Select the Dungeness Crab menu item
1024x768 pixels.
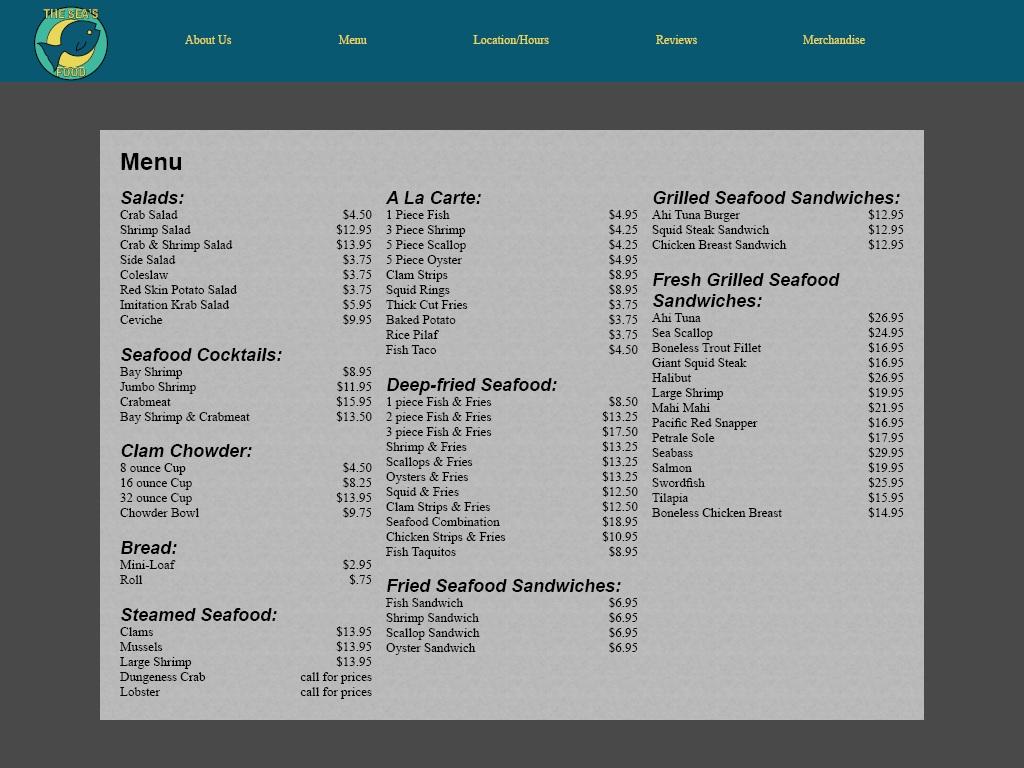click(162, 677)
